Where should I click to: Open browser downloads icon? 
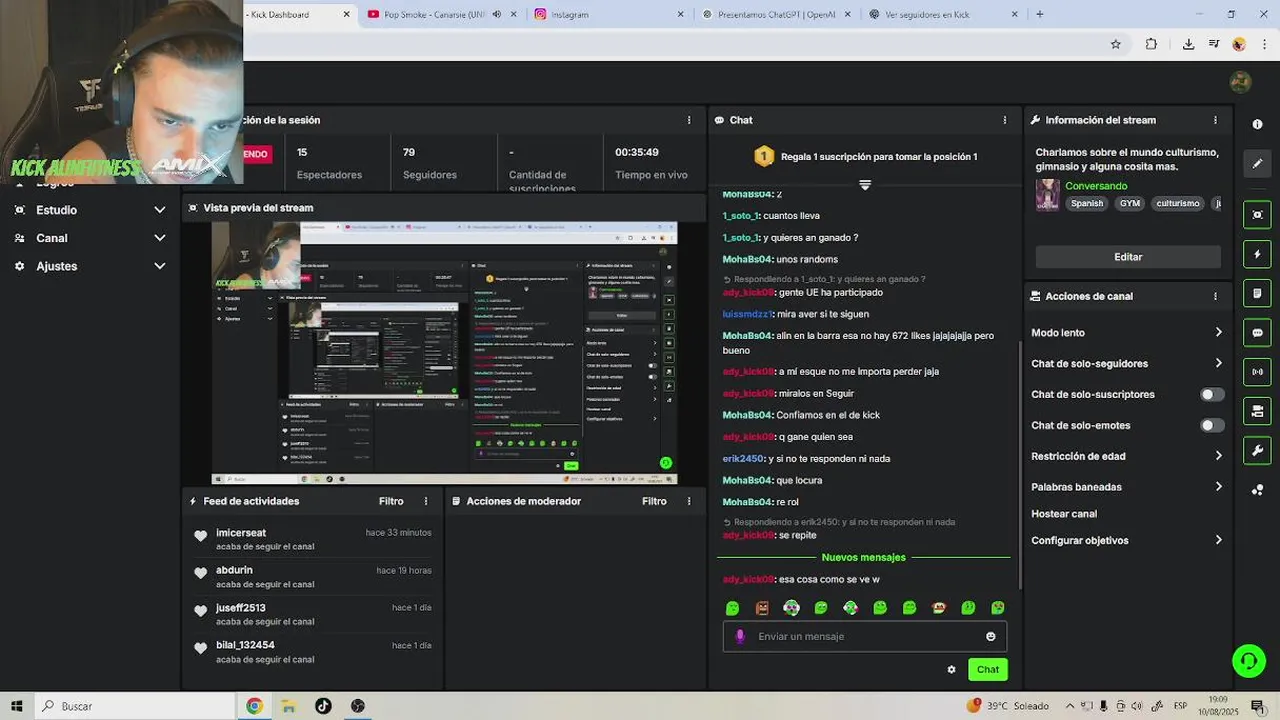(x=1188, y=44)
